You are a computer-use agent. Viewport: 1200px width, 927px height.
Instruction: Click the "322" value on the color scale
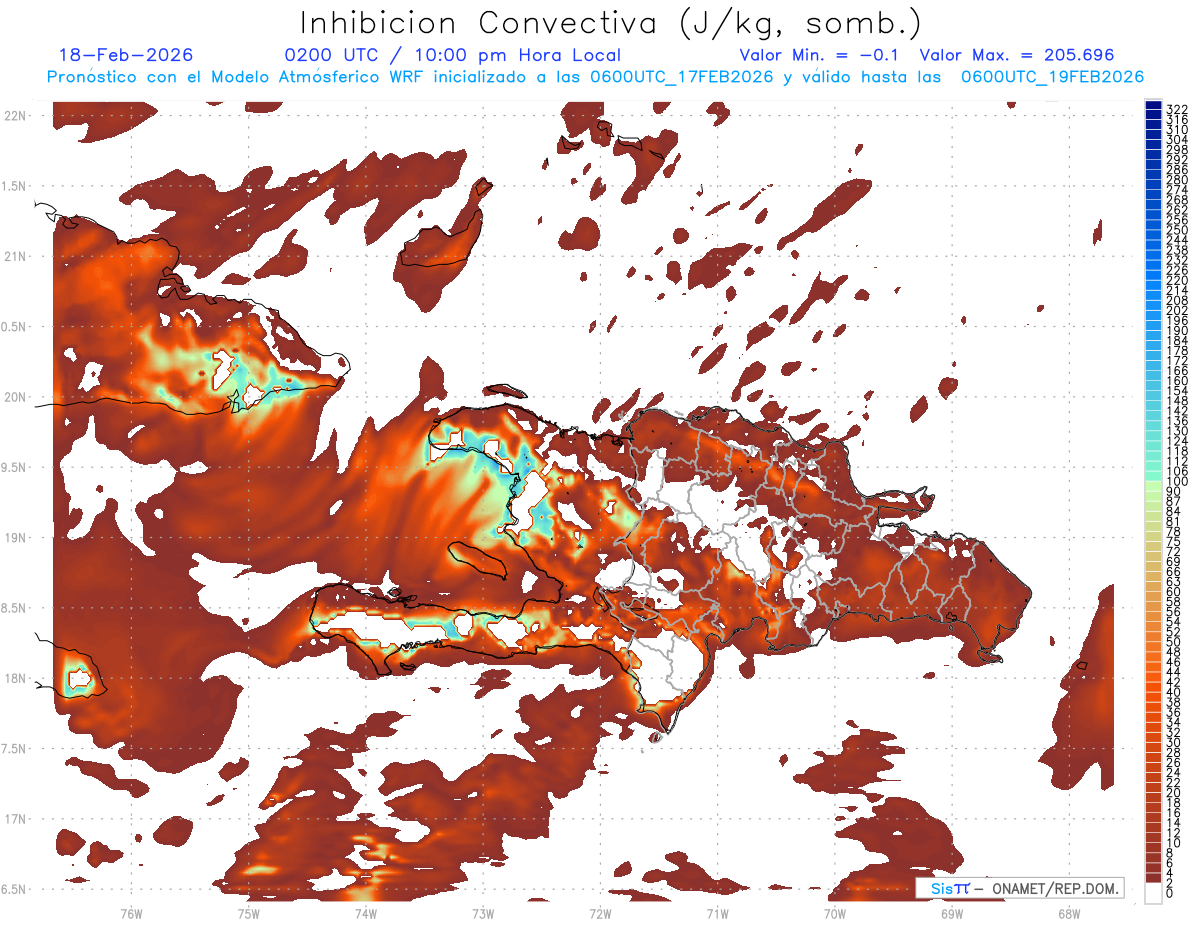(1176, 109)
